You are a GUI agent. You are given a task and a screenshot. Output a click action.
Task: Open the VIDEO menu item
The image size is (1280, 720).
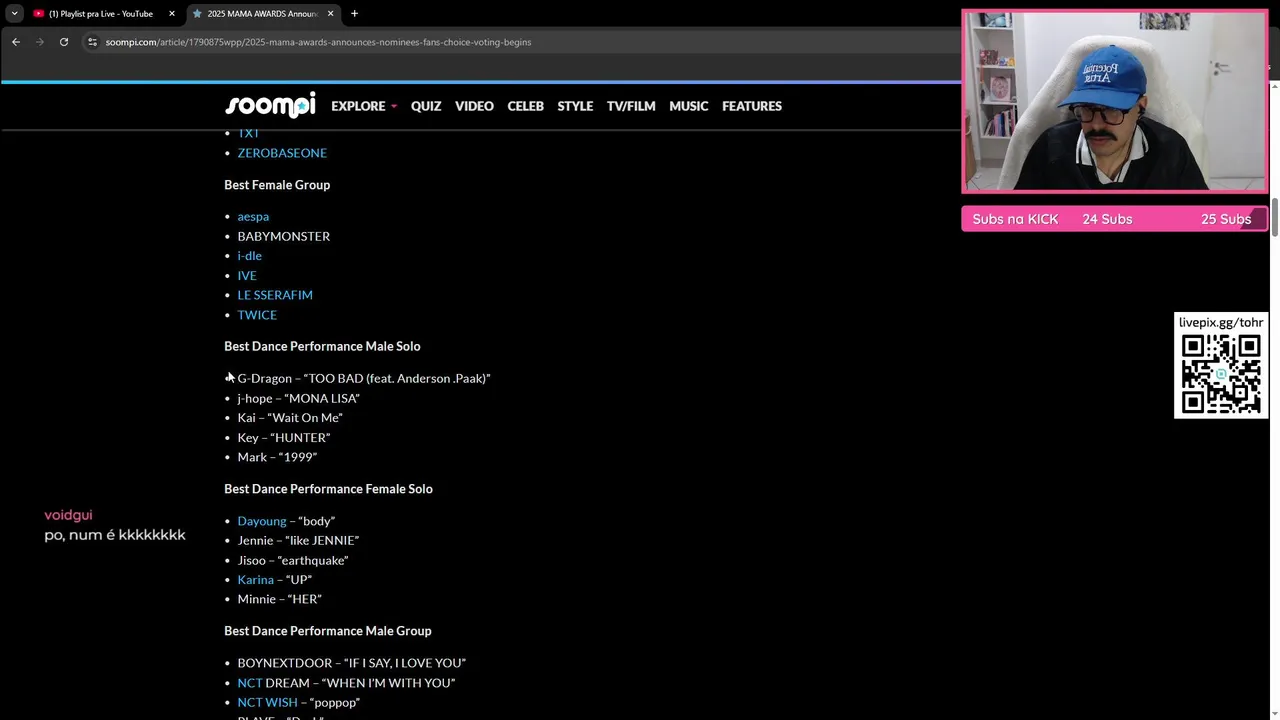click(x=474, y=106)
